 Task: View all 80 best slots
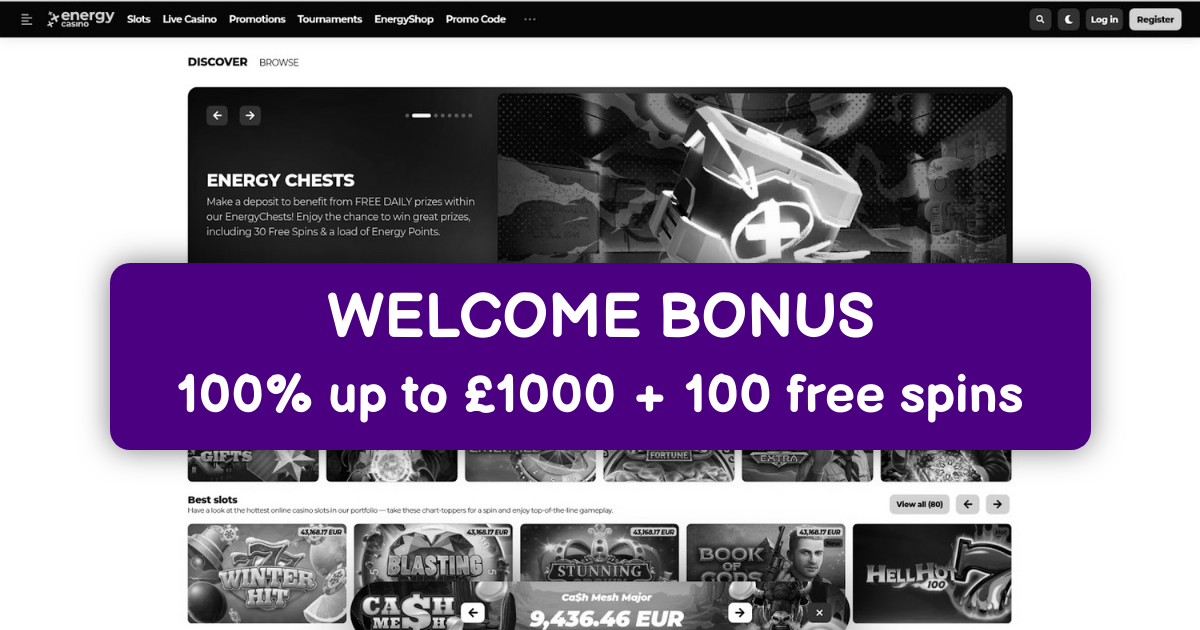click(x=919, y=504)
